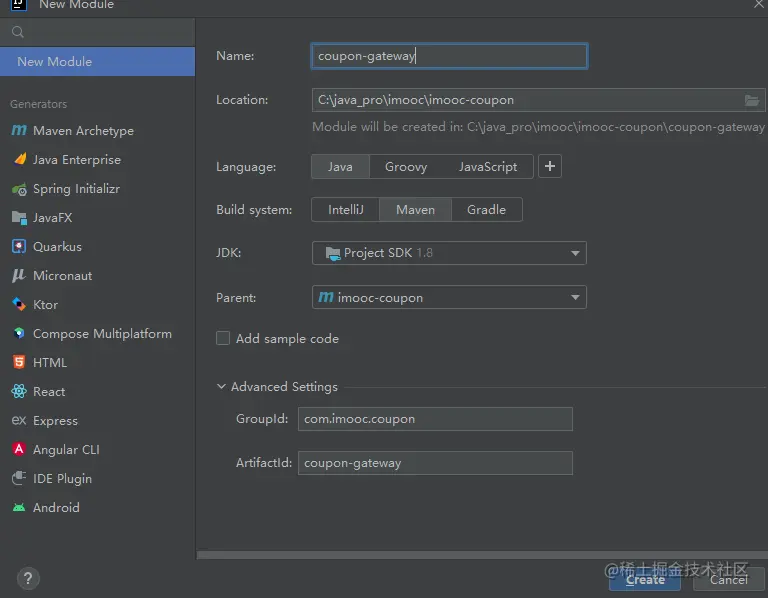Open the JDK Project SDK dropdown
The width and height of the screenshot is (768, 598).
pos(449,253)
